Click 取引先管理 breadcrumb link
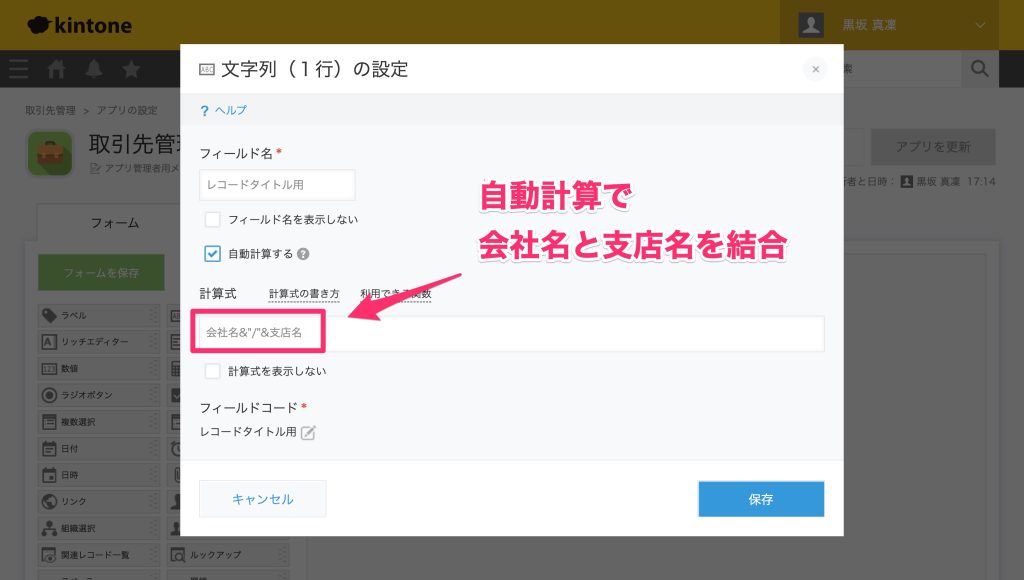Screen dimensions: 1024x580 (50, 110)
